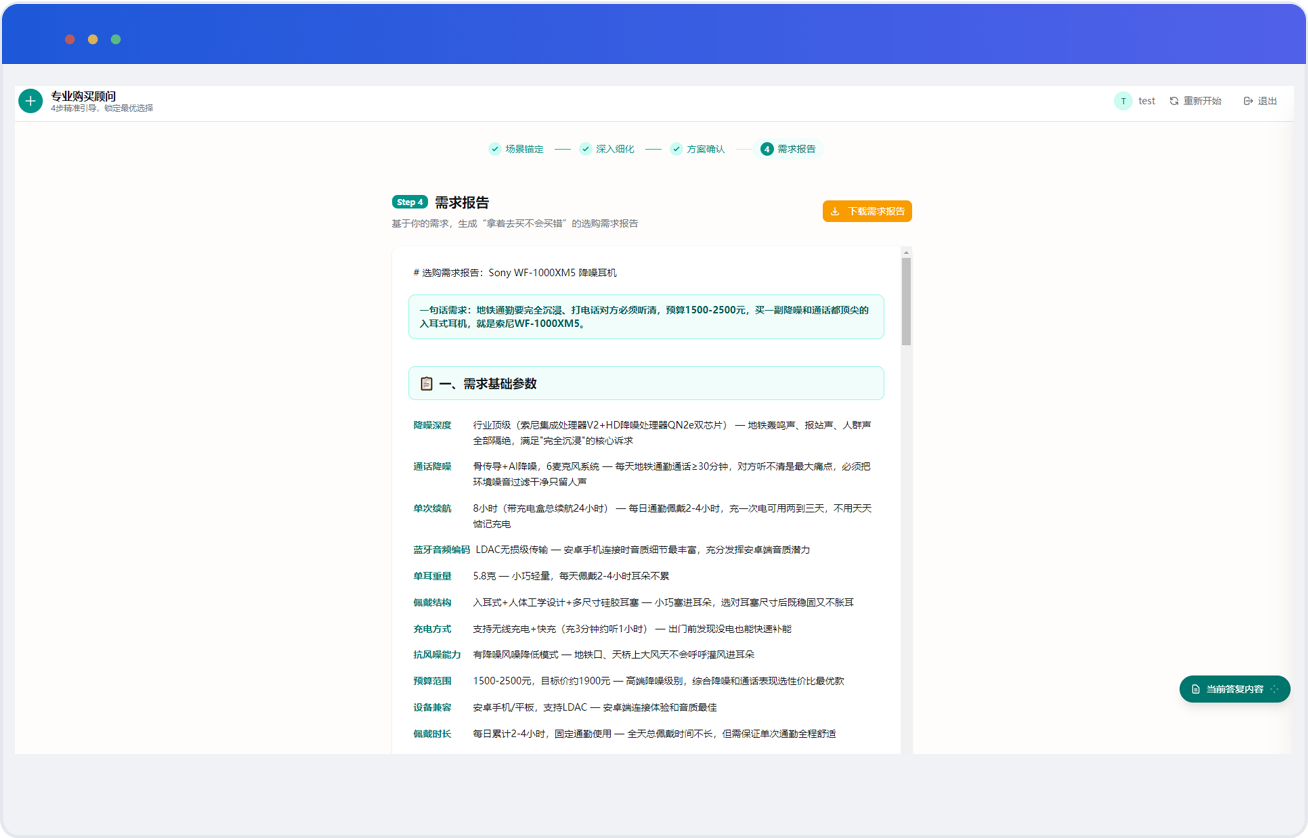
Task: Click the 需求报告 page heading
Action: pyautogui.click(x=462, y=202)
